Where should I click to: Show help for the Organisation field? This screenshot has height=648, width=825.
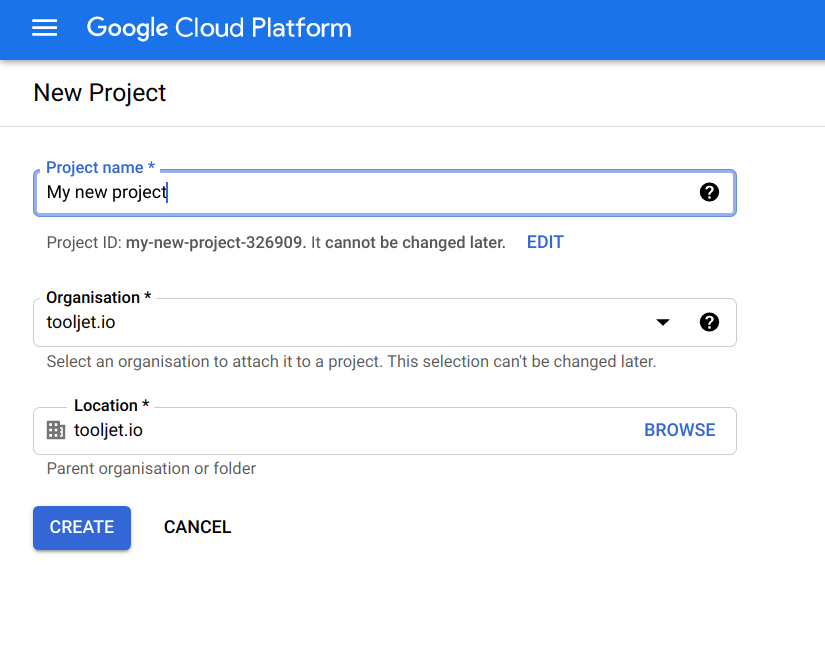[x=709, y=322]
